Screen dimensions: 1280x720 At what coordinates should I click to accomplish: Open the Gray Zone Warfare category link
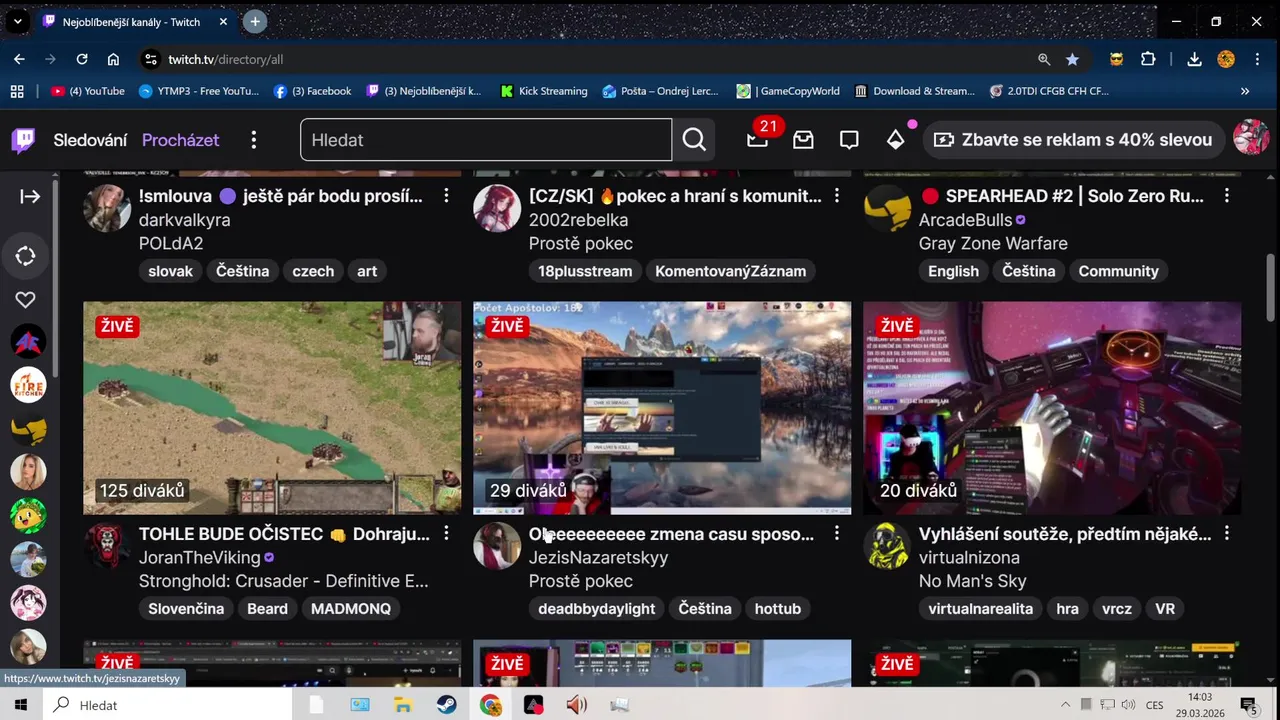pos(993,243)
